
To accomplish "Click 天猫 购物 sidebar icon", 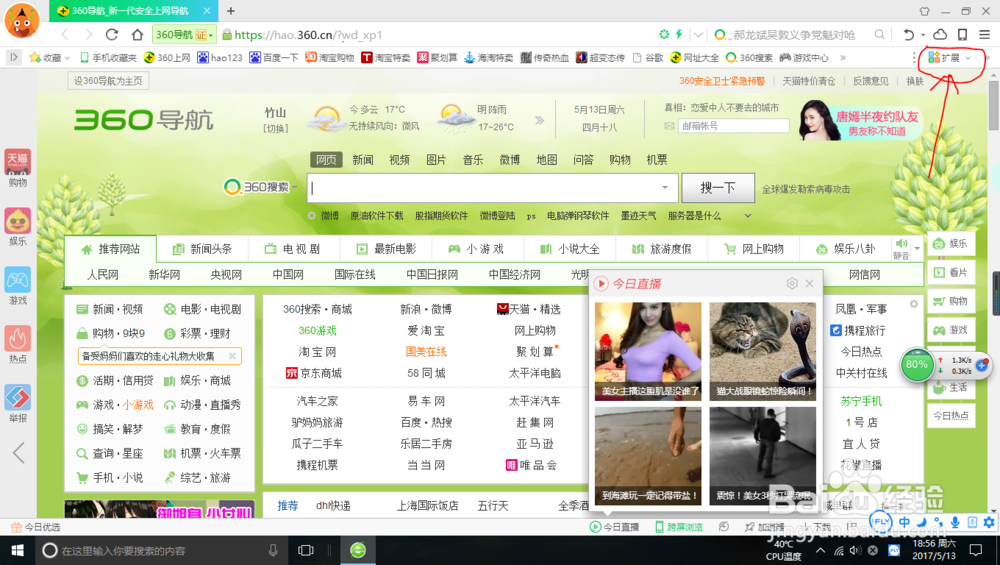I will pos(18,168).
